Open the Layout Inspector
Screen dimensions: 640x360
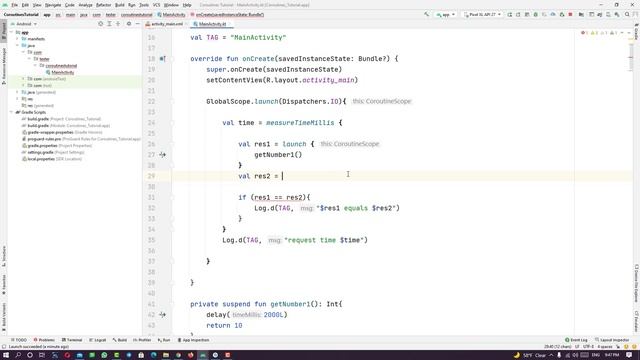click(x=612, y=340)
